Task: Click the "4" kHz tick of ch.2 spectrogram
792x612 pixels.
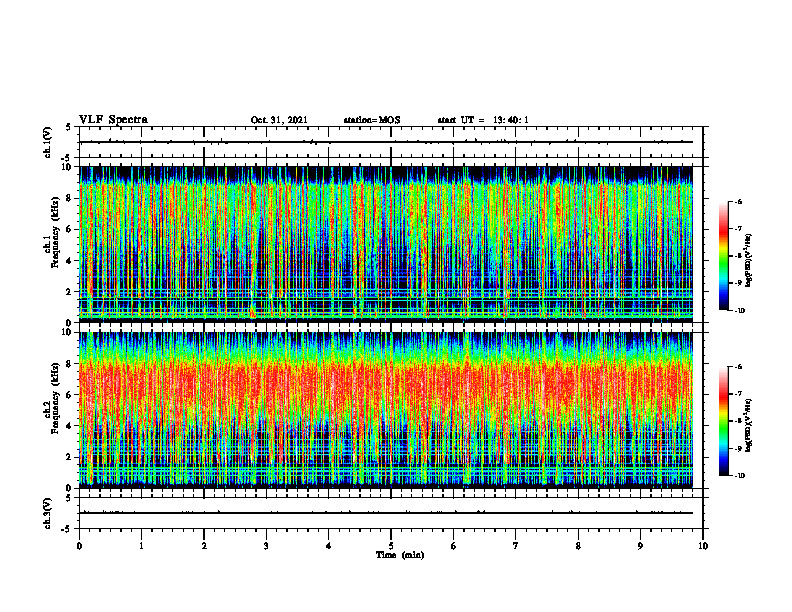Action: tap(68, 427)
